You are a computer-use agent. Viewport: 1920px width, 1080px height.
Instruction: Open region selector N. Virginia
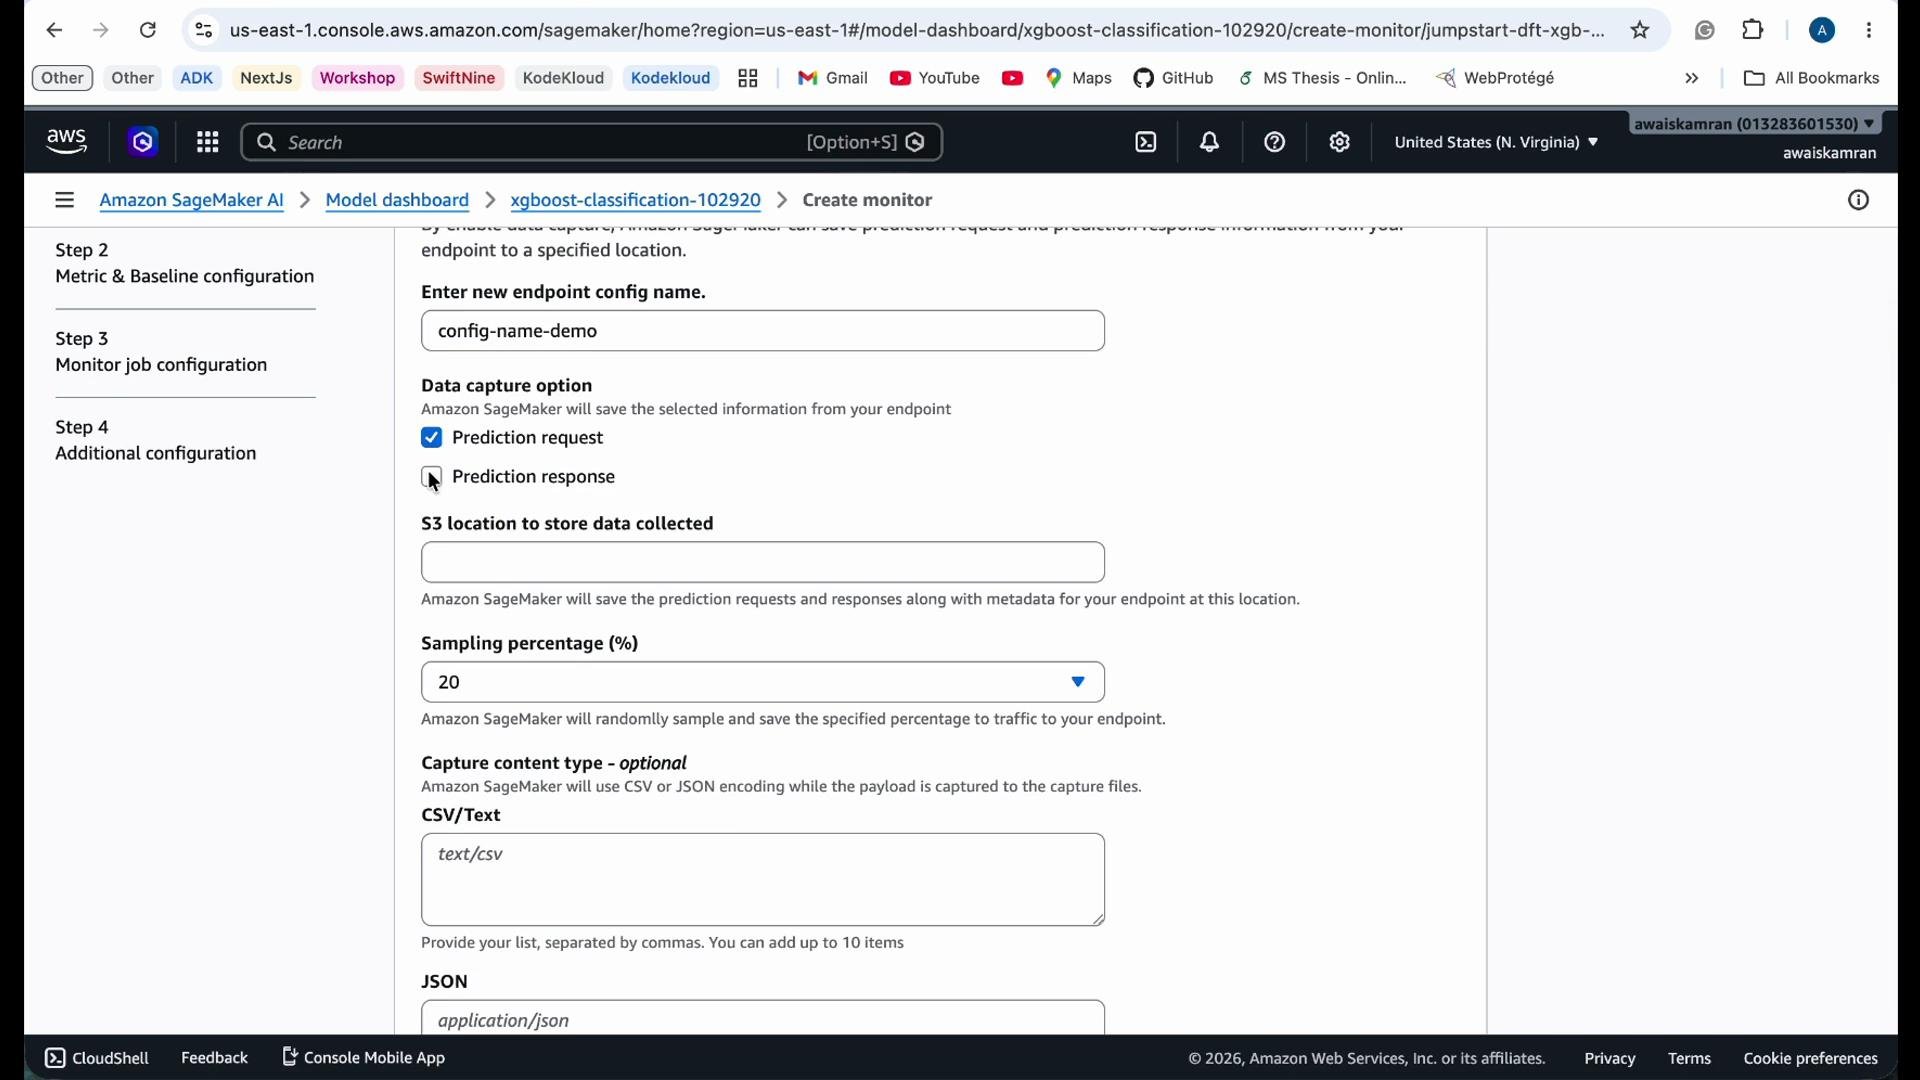pos(1497,143)
